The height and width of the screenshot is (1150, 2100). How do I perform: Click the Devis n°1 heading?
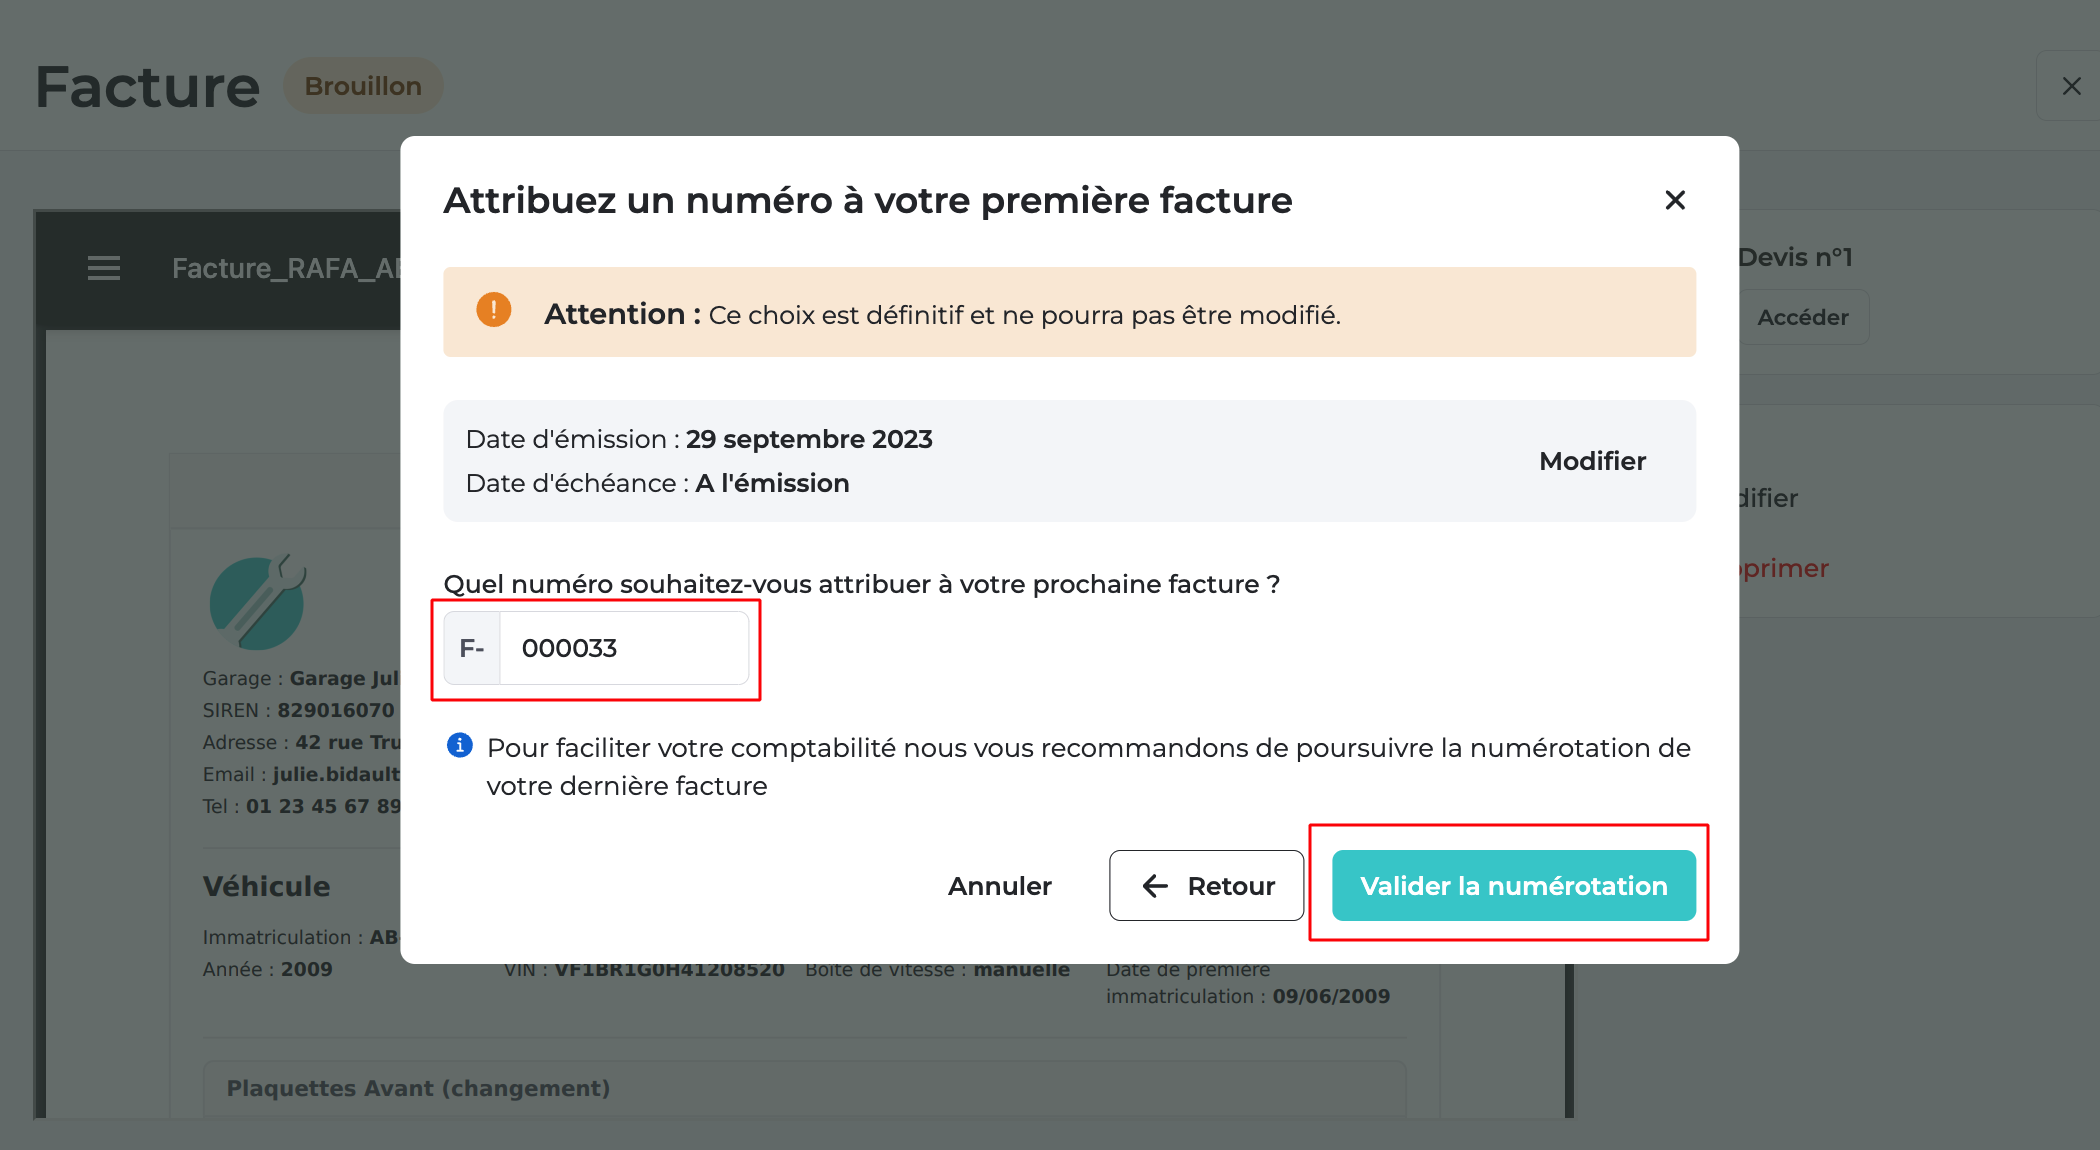pyautogui.click(x=1796, y=257)
